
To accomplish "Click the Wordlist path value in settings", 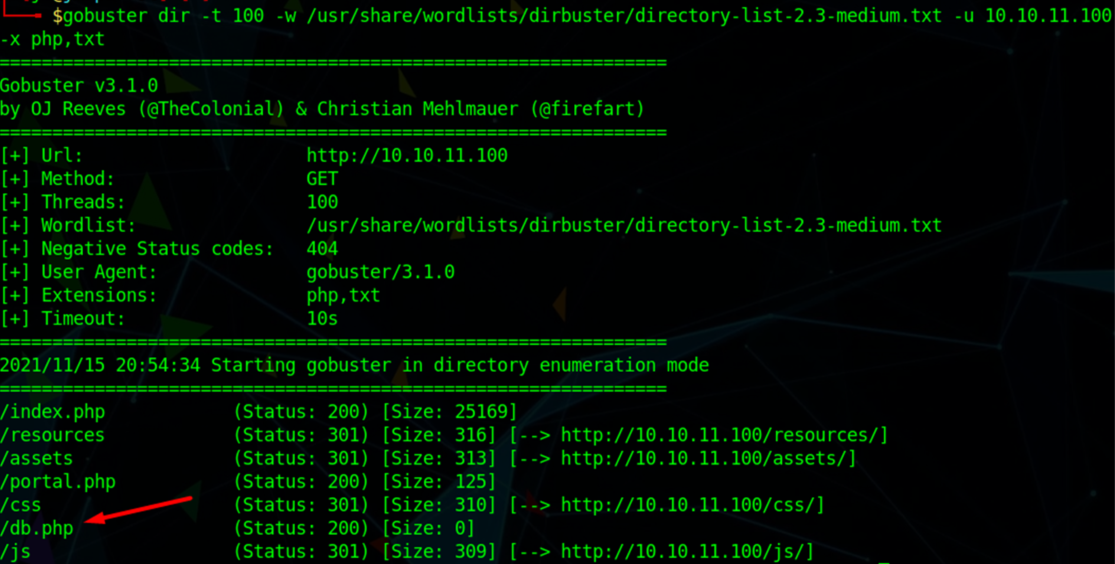I will 624,226.
